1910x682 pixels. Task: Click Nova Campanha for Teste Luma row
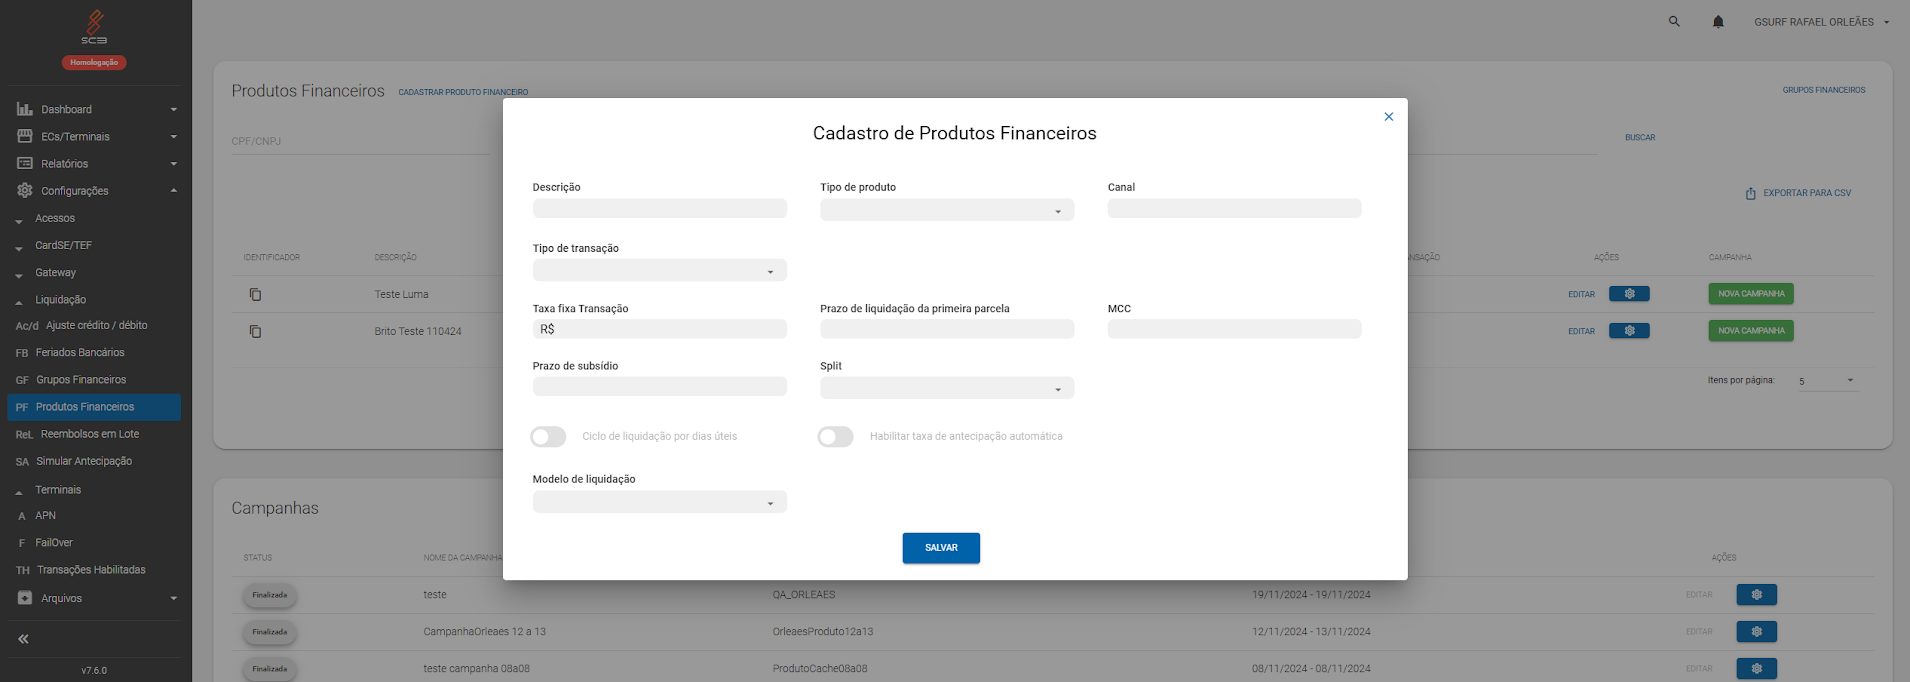click(x=1751, y=294)
